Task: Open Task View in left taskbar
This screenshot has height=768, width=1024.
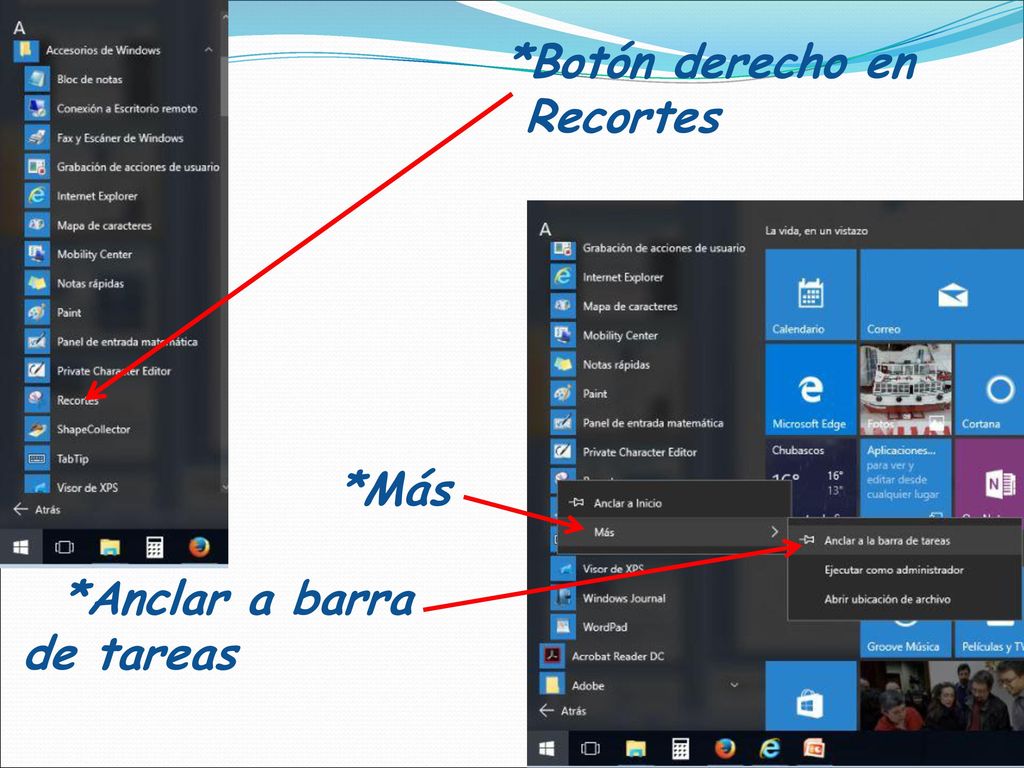Action: tap(64, 547)
